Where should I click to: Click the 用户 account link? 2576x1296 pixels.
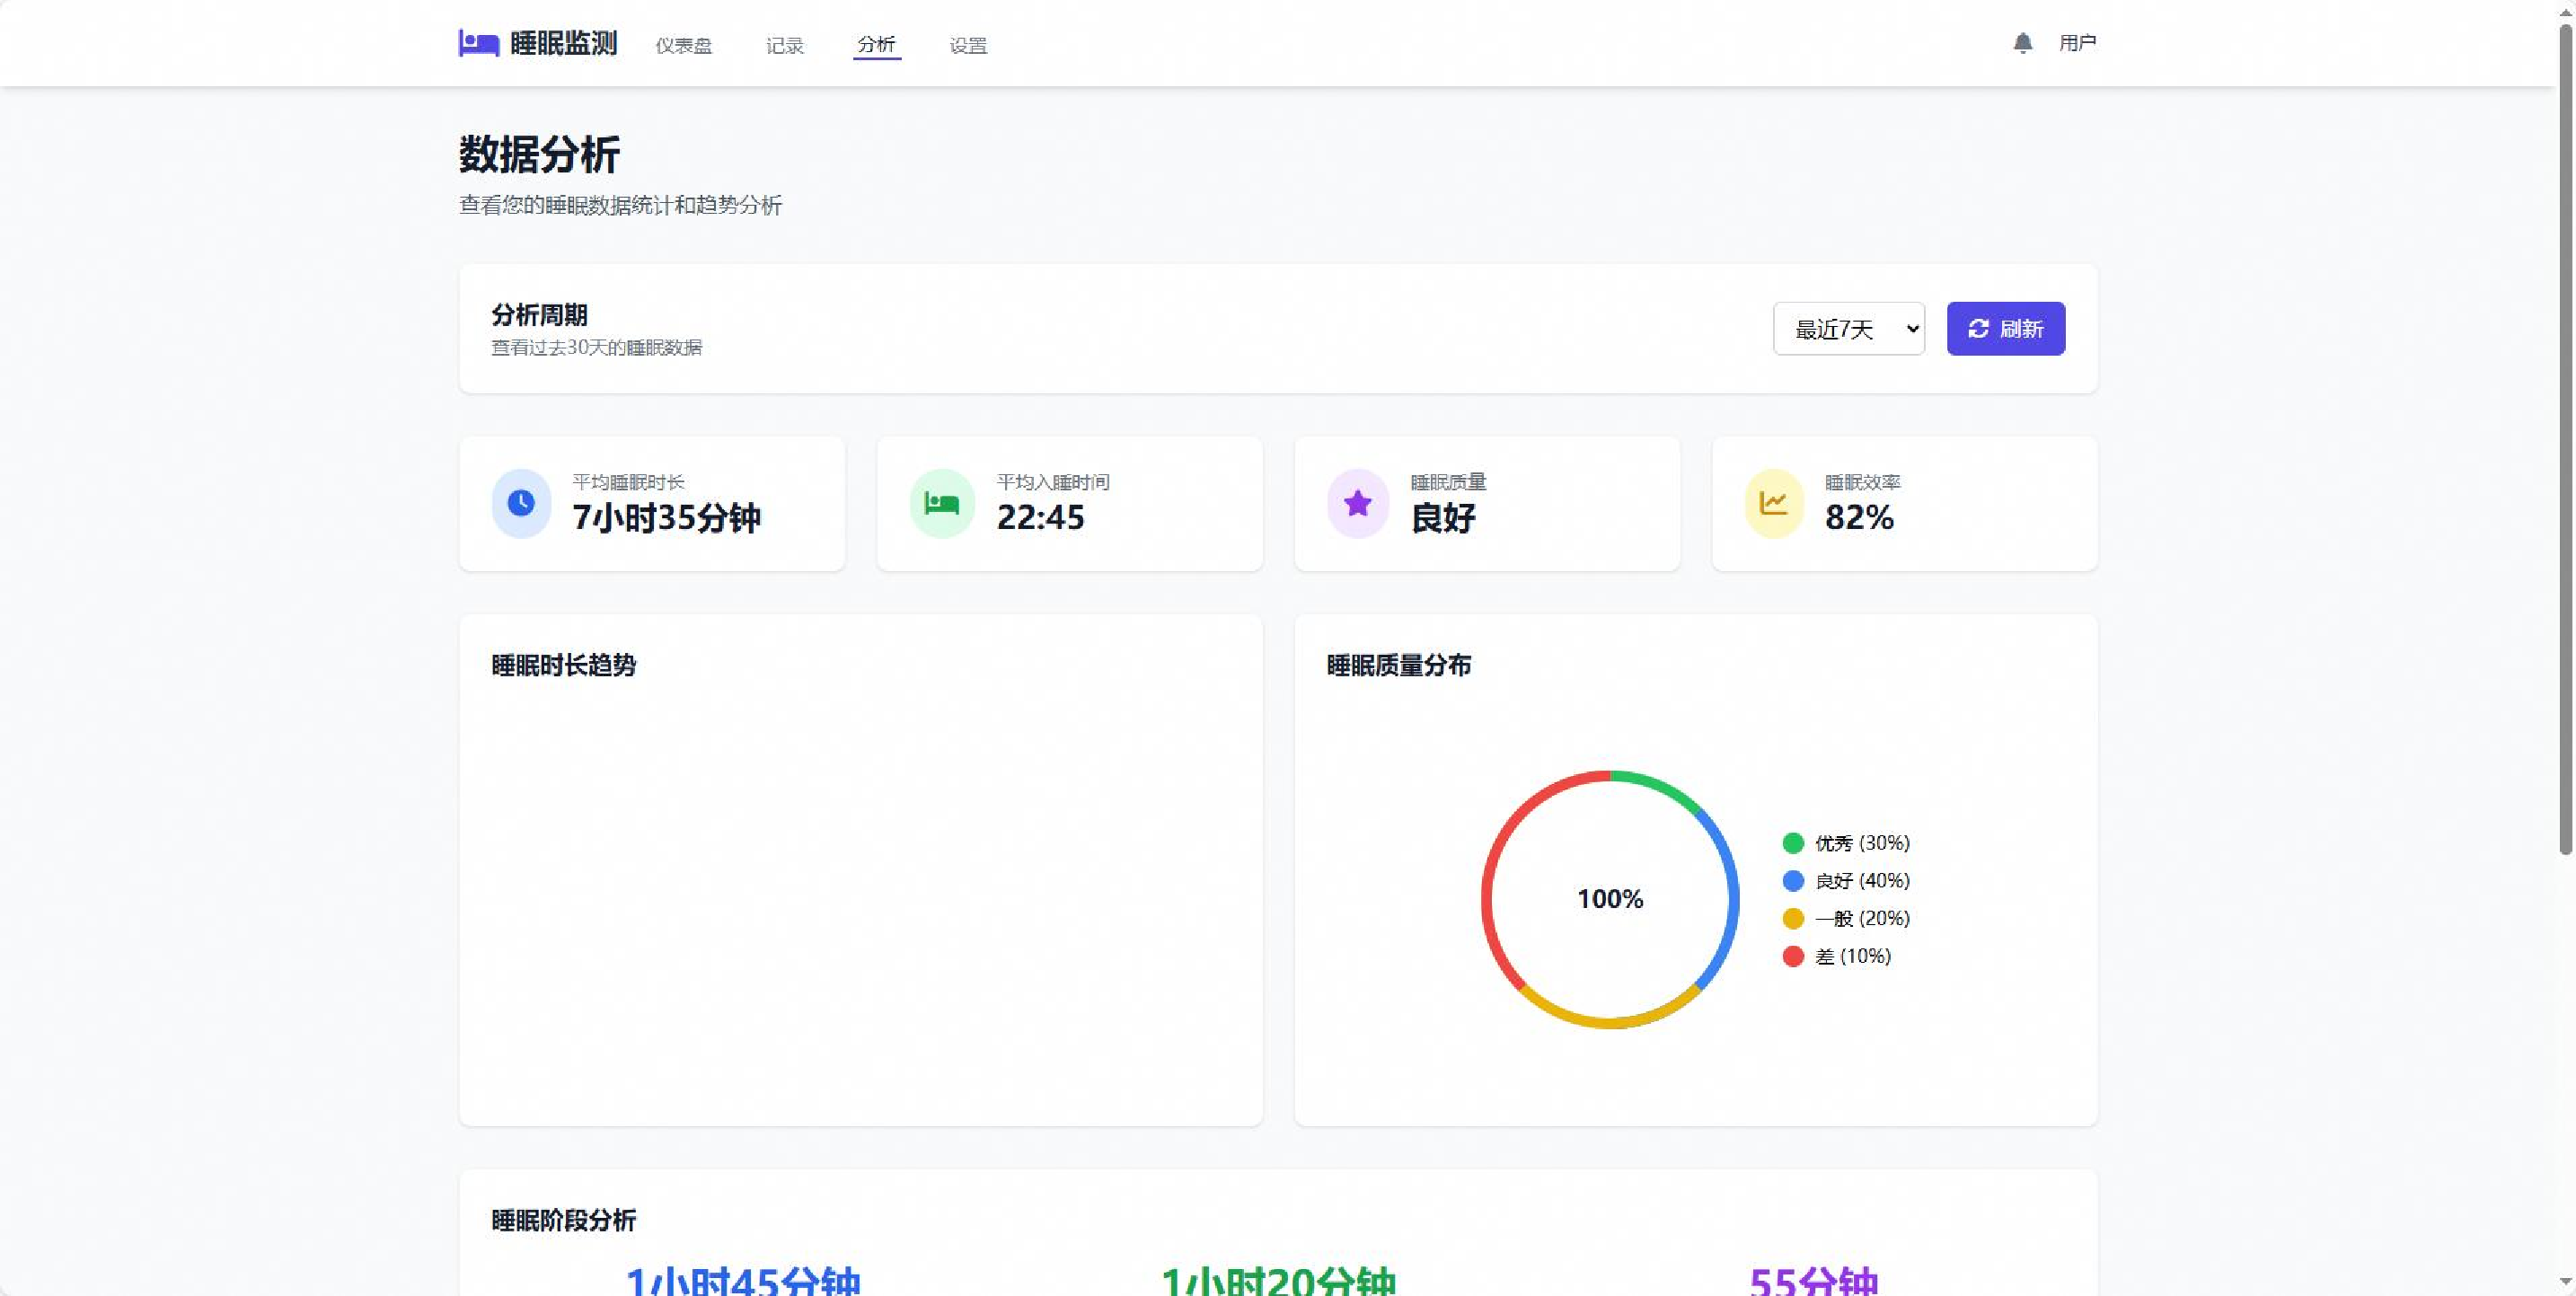pyautogui.click(x=2077, y=43)
